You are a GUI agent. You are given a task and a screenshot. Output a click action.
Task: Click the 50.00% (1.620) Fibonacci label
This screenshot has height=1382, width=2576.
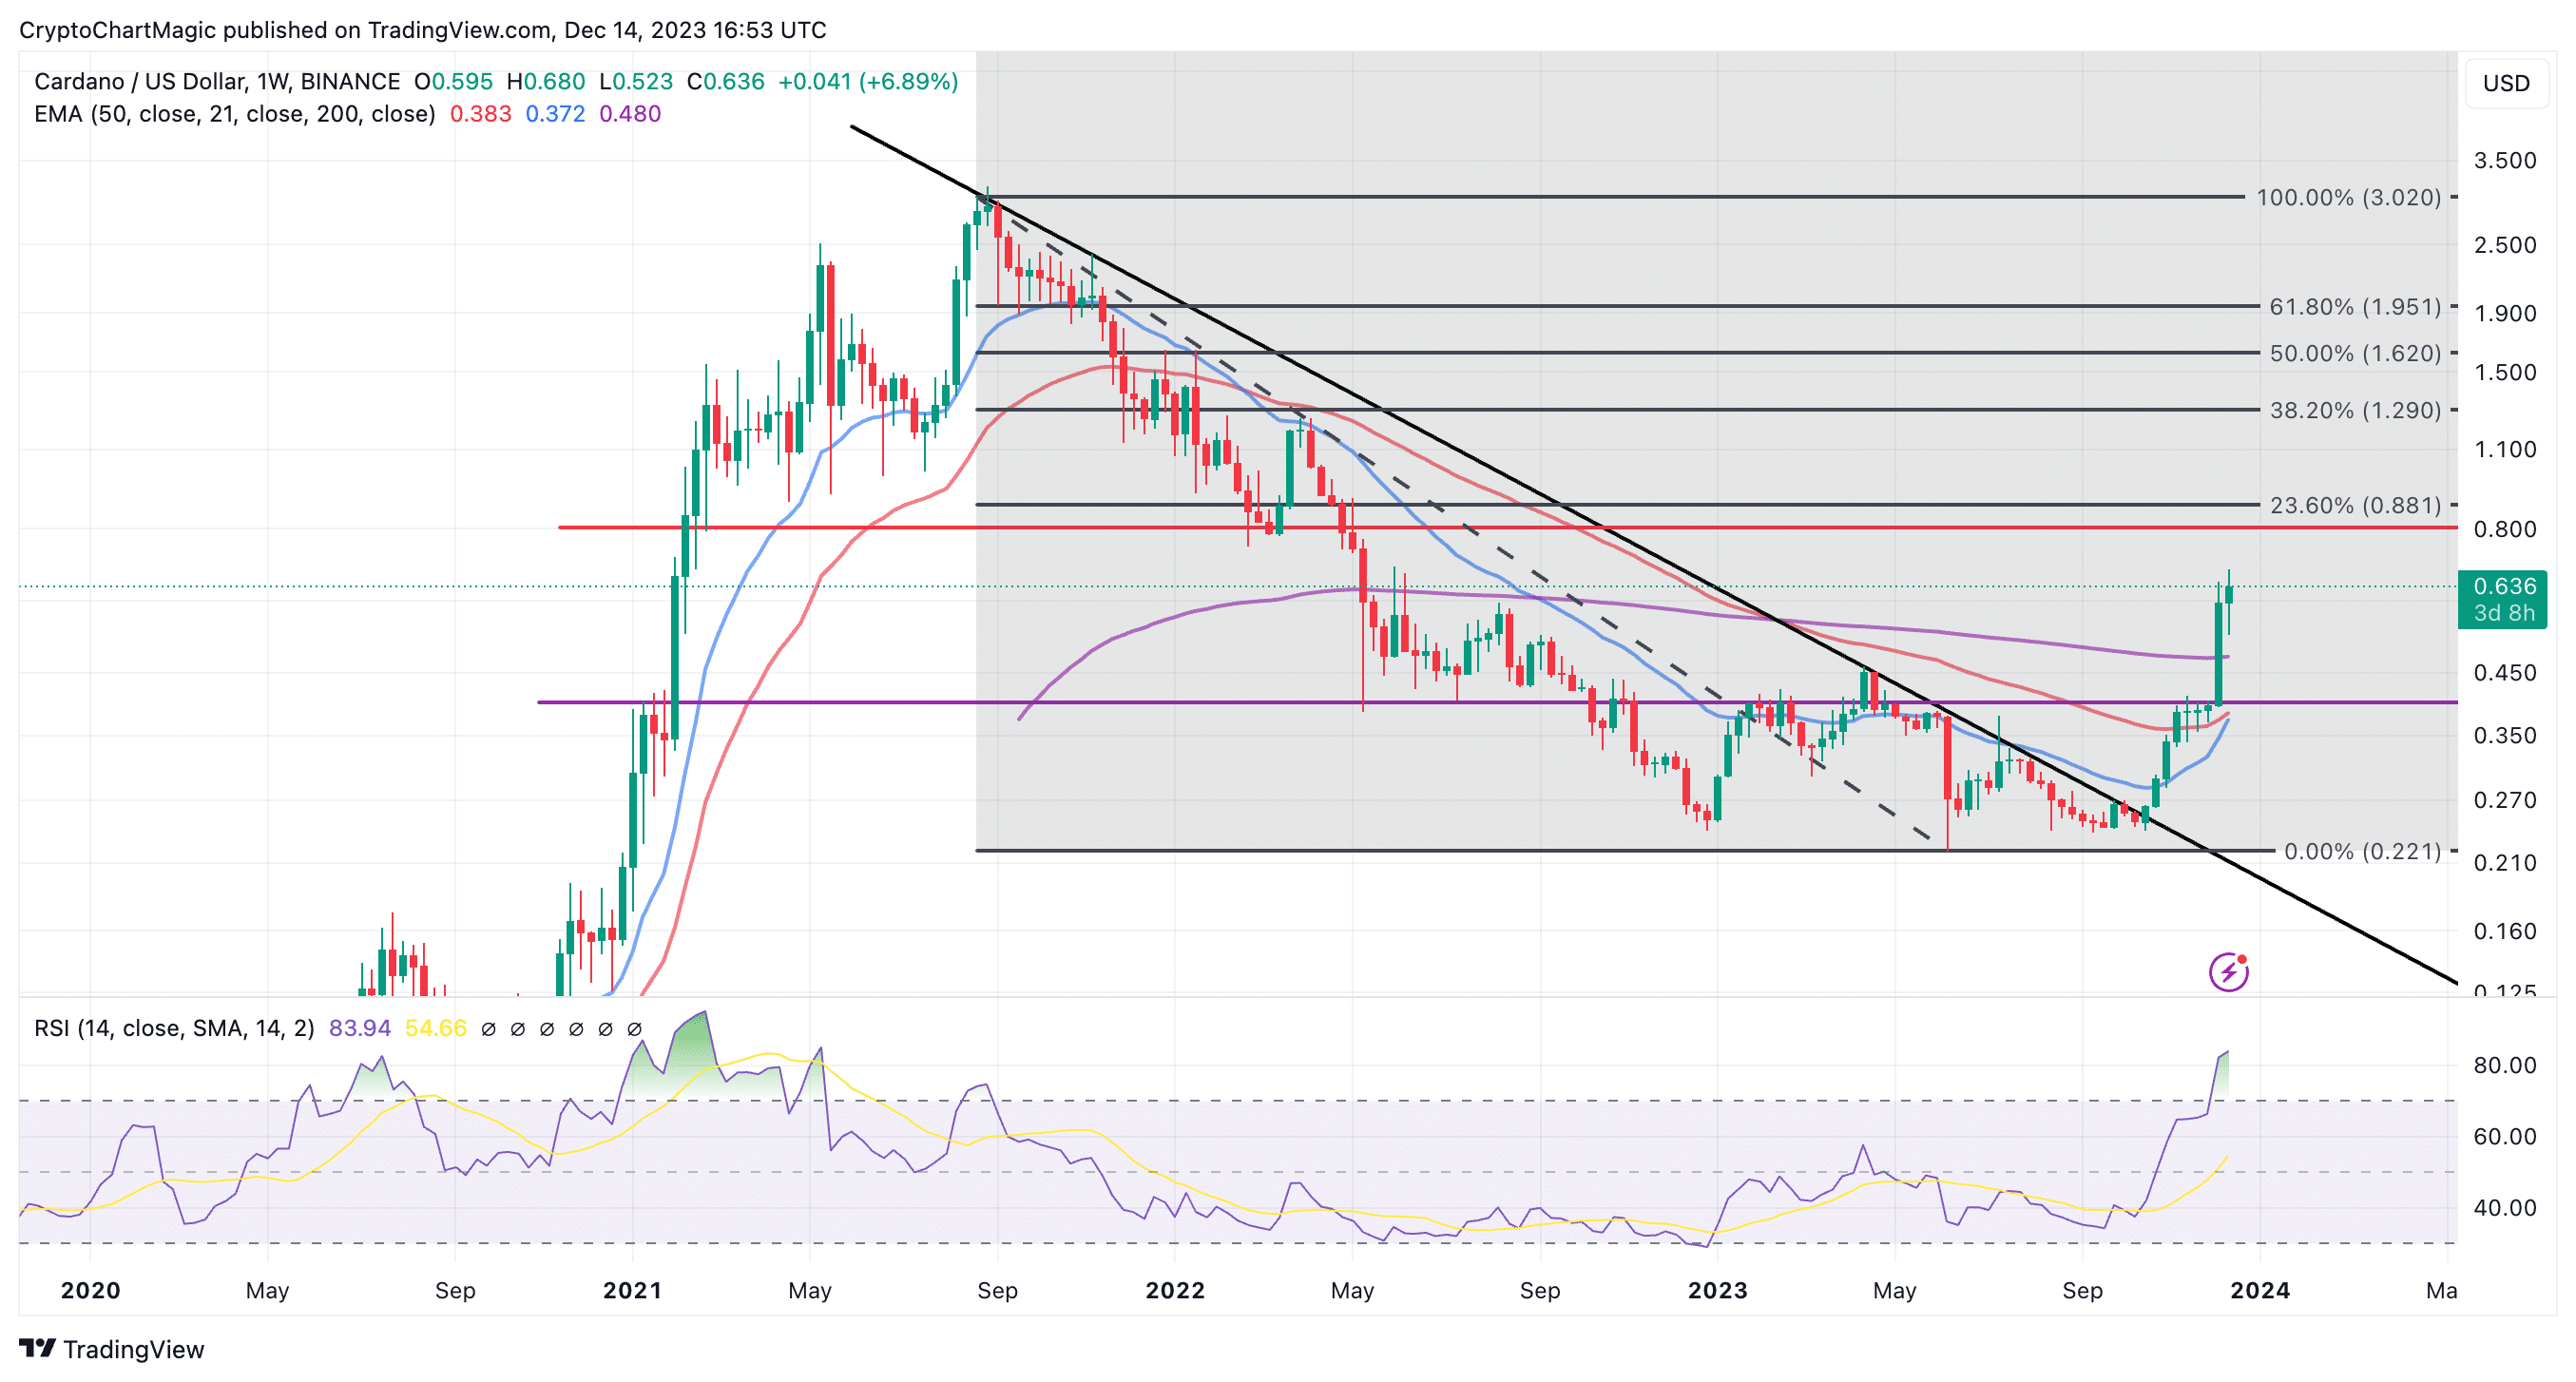(x=2355, y=353)
